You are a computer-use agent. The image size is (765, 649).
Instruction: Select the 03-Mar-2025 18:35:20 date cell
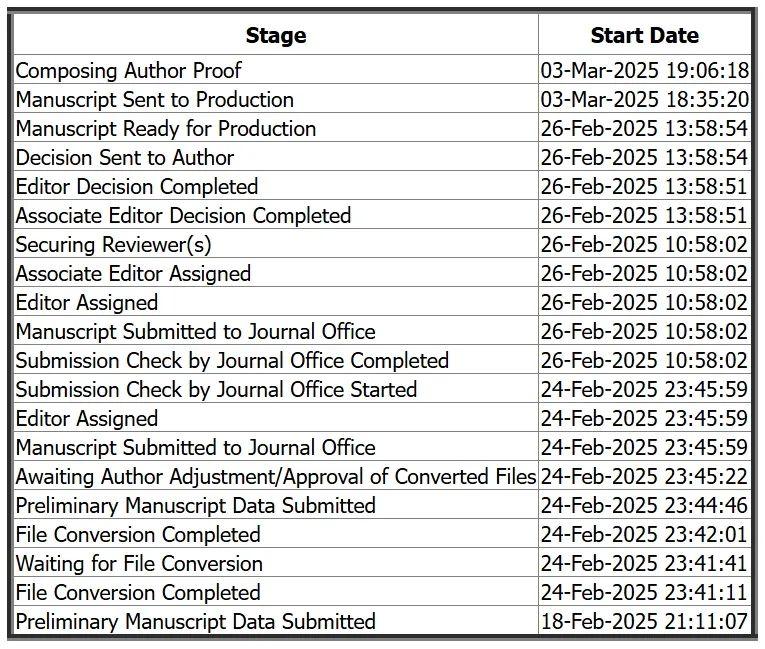[644, 99]
